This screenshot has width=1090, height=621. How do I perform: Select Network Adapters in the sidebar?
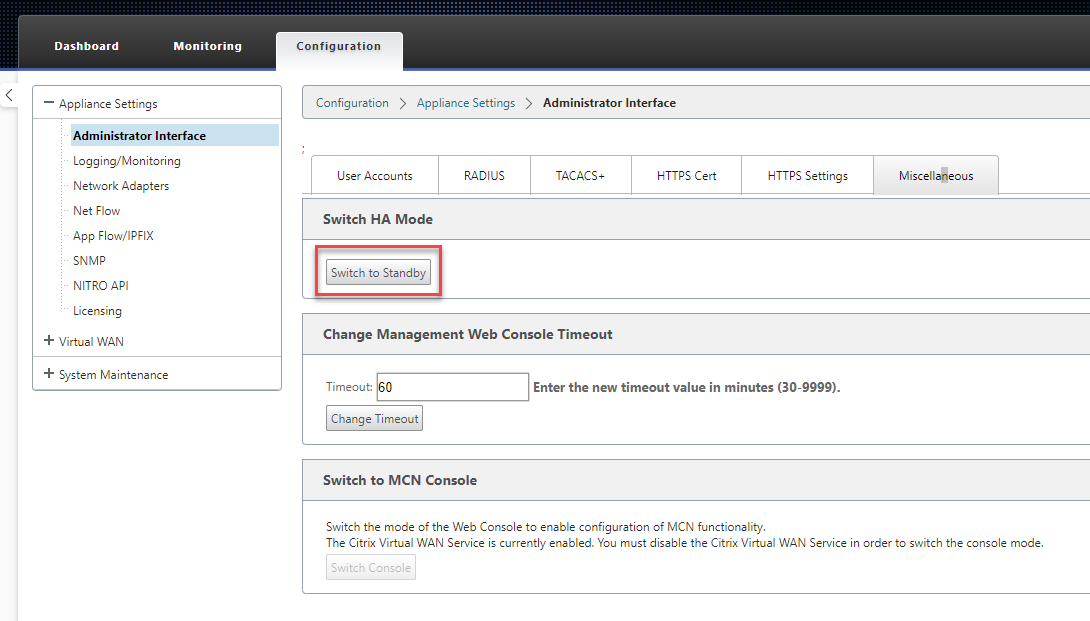pyautogui.click(x=121, y=186)
